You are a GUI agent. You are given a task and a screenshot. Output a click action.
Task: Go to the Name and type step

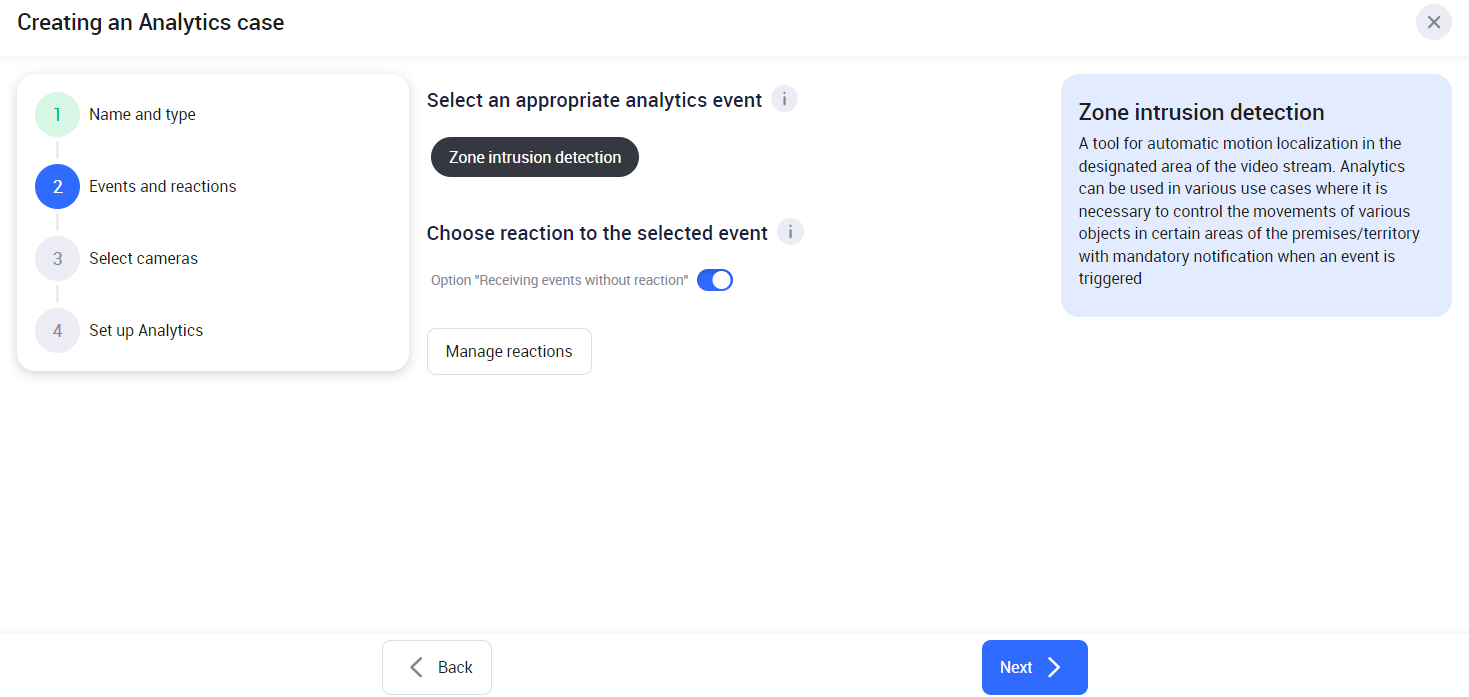142,115
